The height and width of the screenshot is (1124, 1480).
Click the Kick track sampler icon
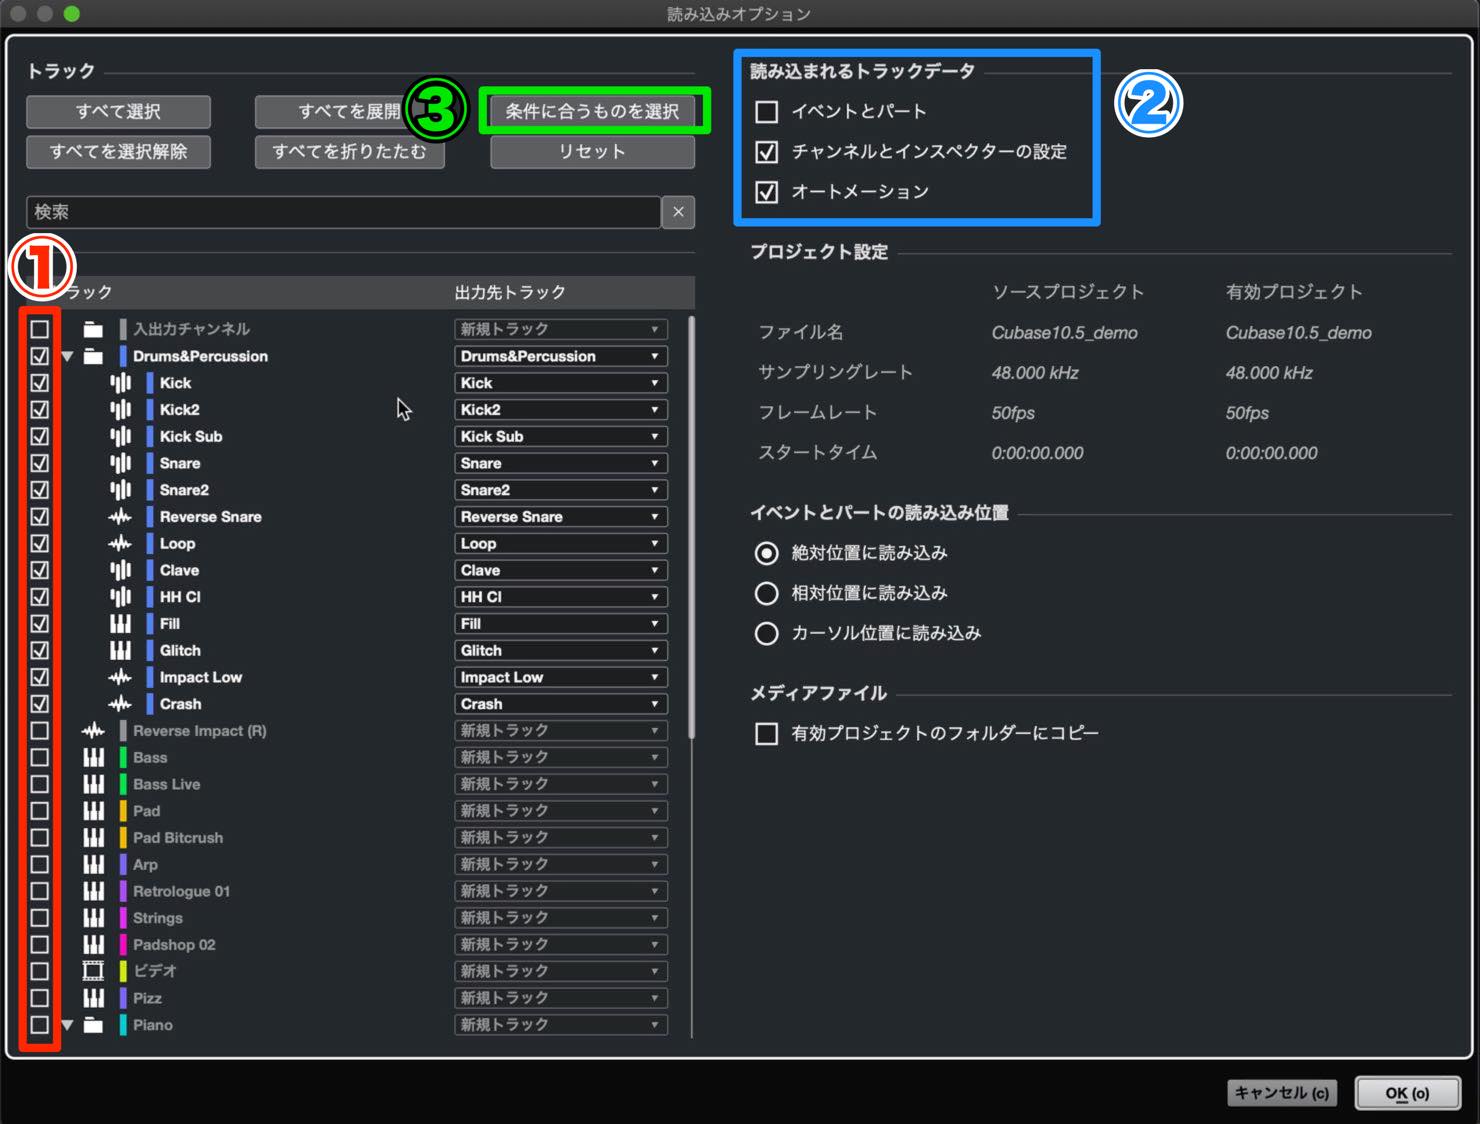click(120, 383)
